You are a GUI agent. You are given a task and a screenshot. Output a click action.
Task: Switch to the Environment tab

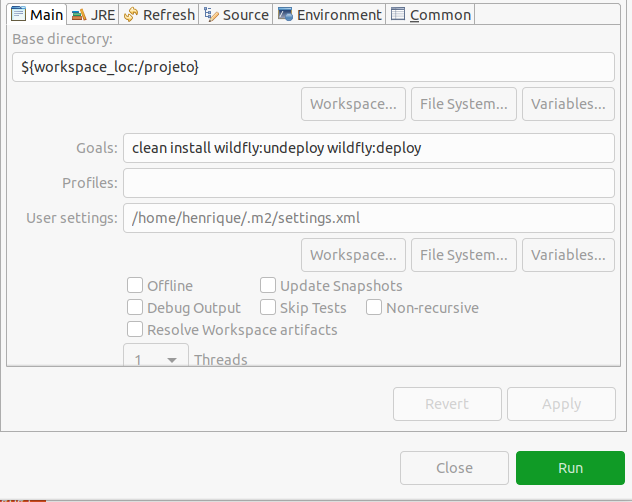click(329, 15)
